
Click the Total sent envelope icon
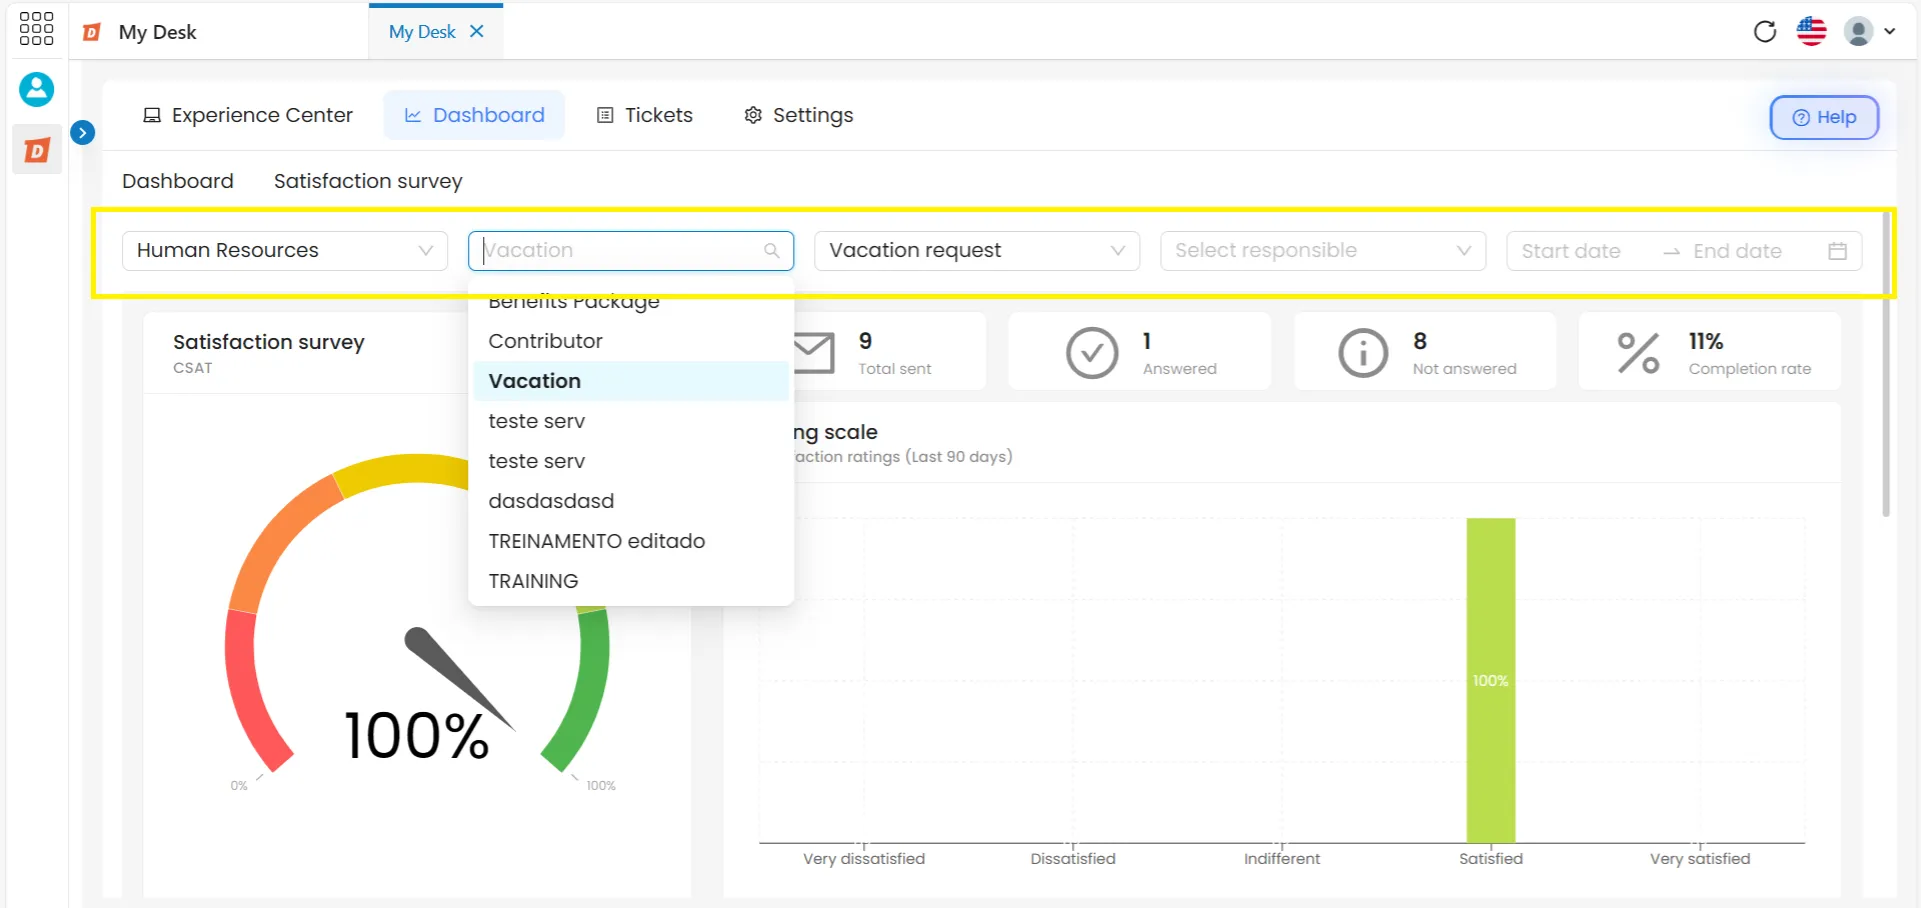(x=814, y=353)
